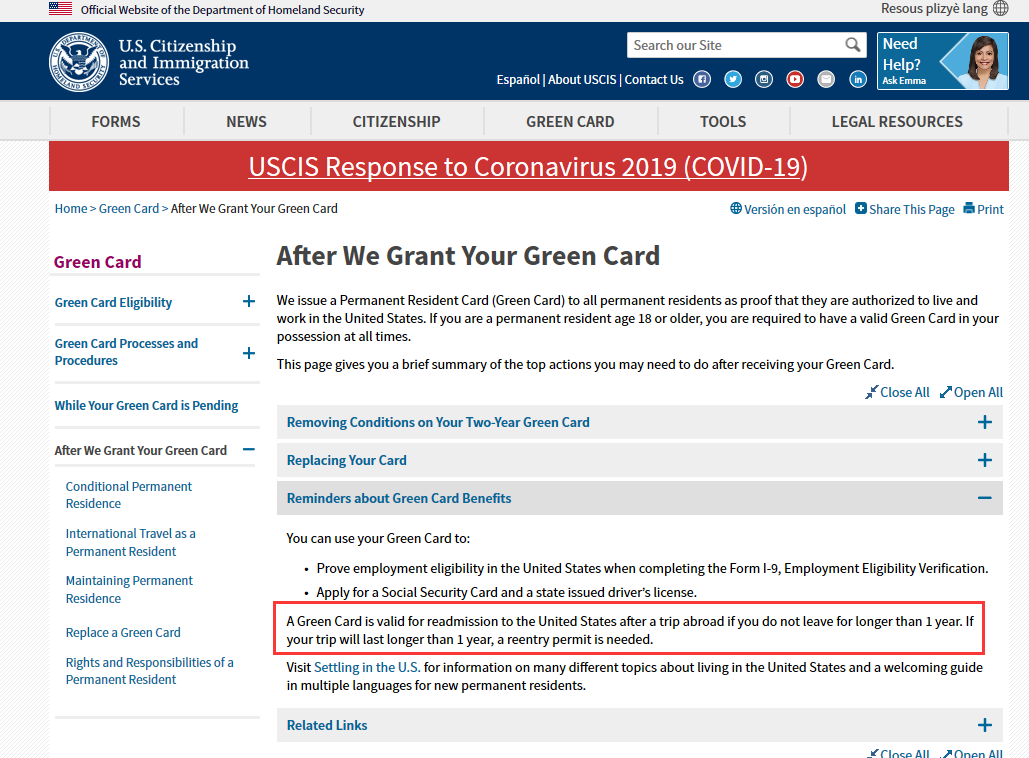Expand Green Card Eligibility in sidebar
The width and height of the screenshot is (1029, 758).
[x=249, y=301]
